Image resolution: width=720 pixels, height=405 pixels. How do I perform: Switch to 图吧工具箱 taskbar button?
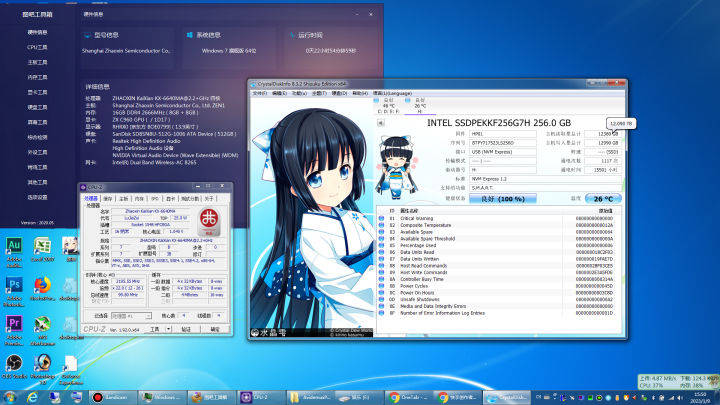212,397
